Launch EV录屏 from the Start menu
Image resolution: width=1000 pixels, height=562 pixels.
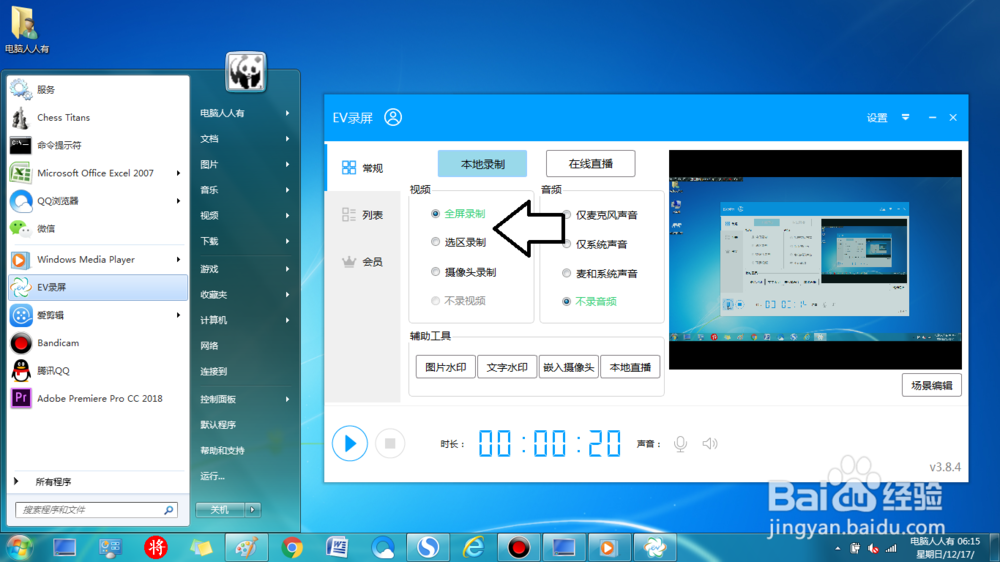(98, 287)
